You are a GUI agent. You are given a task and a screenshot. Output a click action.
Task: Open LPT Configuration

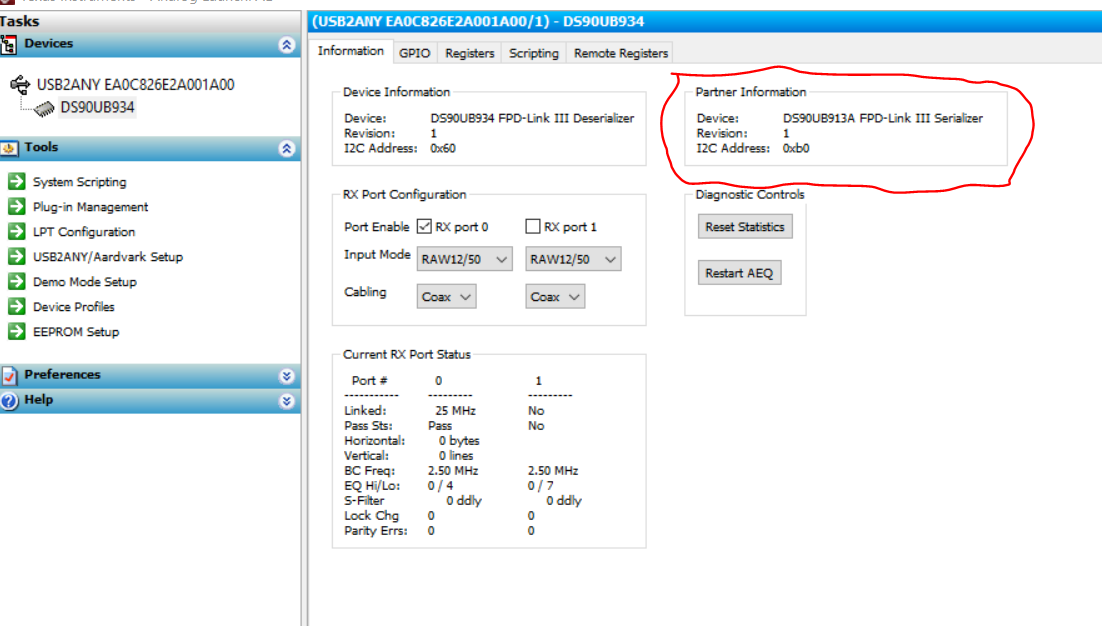click(84, 232)
